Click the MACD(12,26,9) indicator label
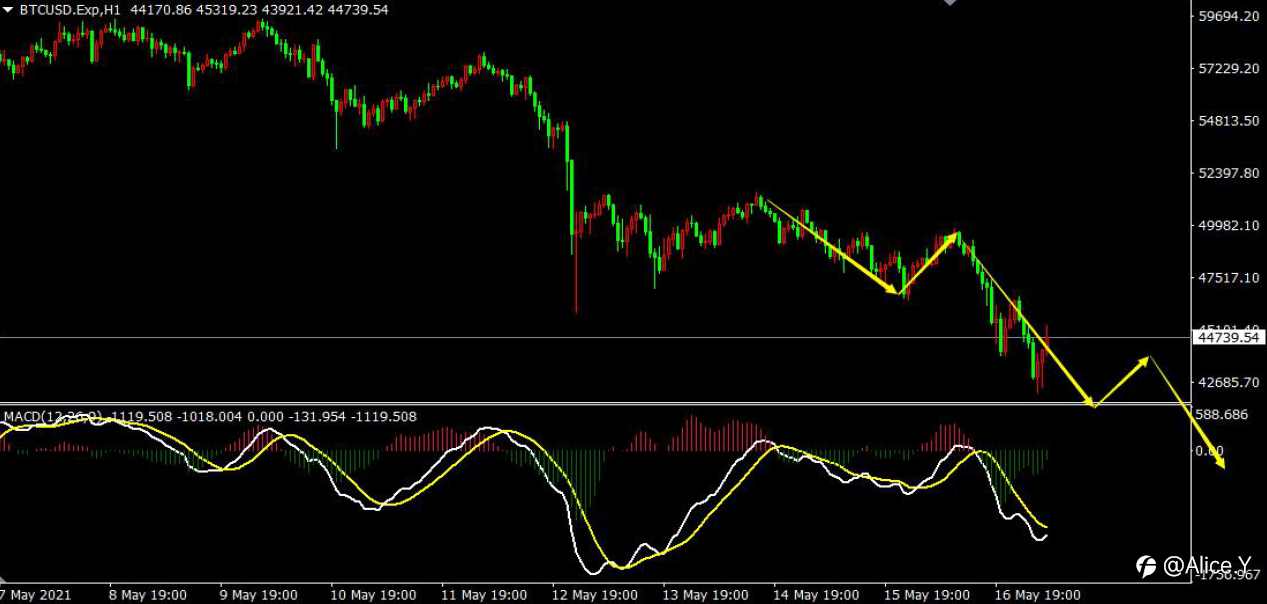This screenshot has height=604, width=1267. coord(54,417)
